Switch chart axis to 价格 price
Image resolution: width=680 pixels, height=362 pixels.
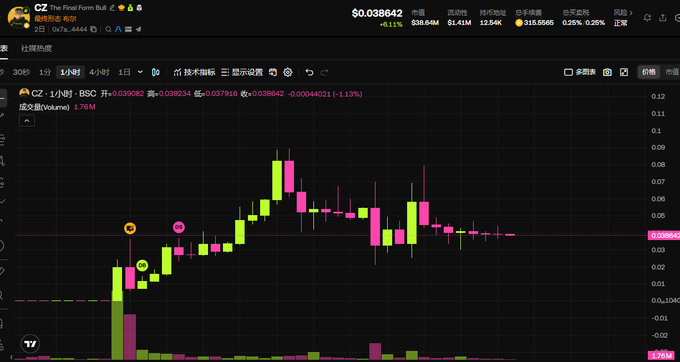coord(649,72)
